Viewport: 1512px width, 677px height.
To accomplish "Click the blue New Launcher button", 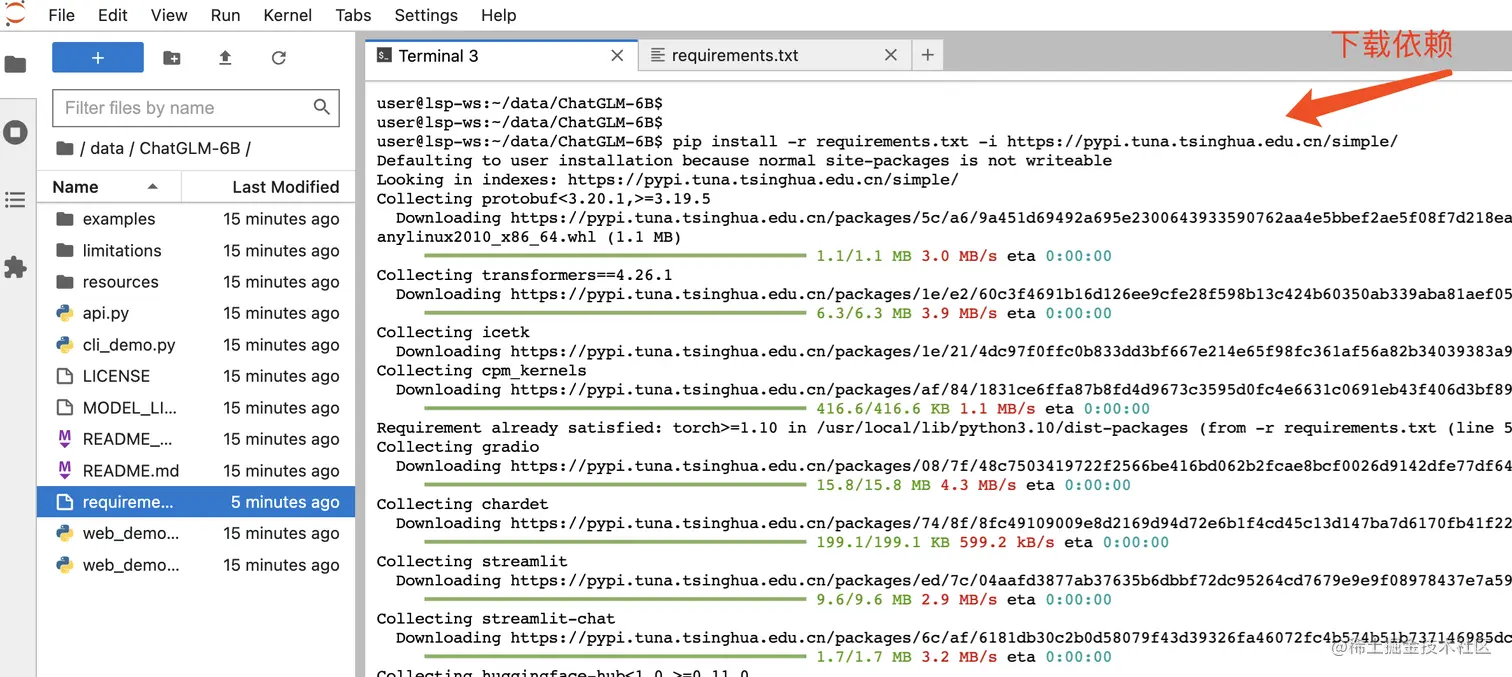I will click(x=98, y=58).
